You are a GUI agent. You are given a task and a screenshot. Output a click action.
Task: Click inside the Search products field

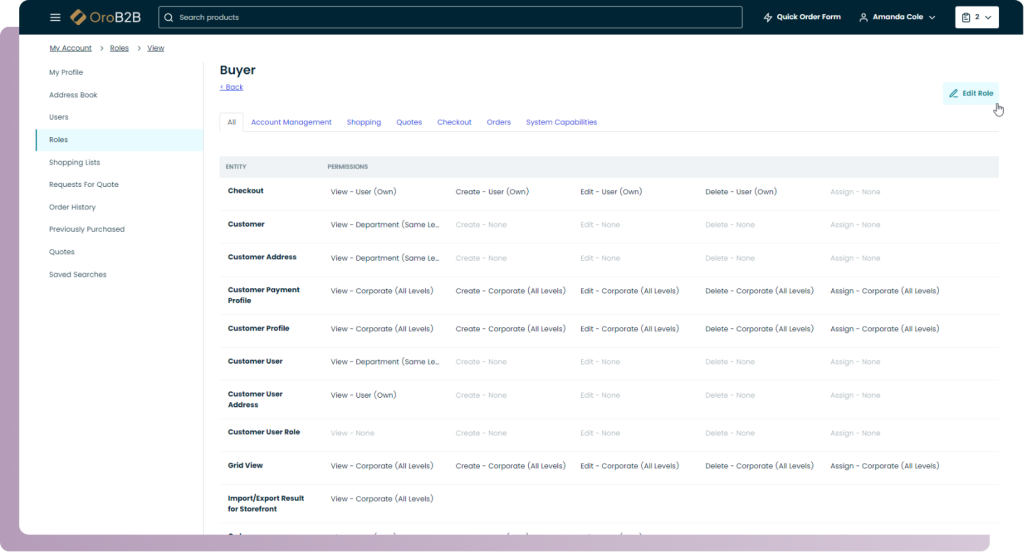(x=450, y=18)
